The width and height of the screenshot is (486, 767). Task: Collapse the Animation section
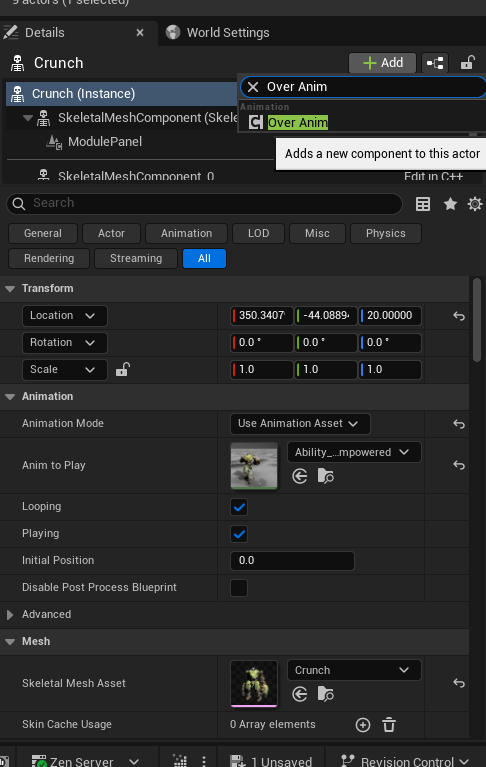click(x=10, y=397)
